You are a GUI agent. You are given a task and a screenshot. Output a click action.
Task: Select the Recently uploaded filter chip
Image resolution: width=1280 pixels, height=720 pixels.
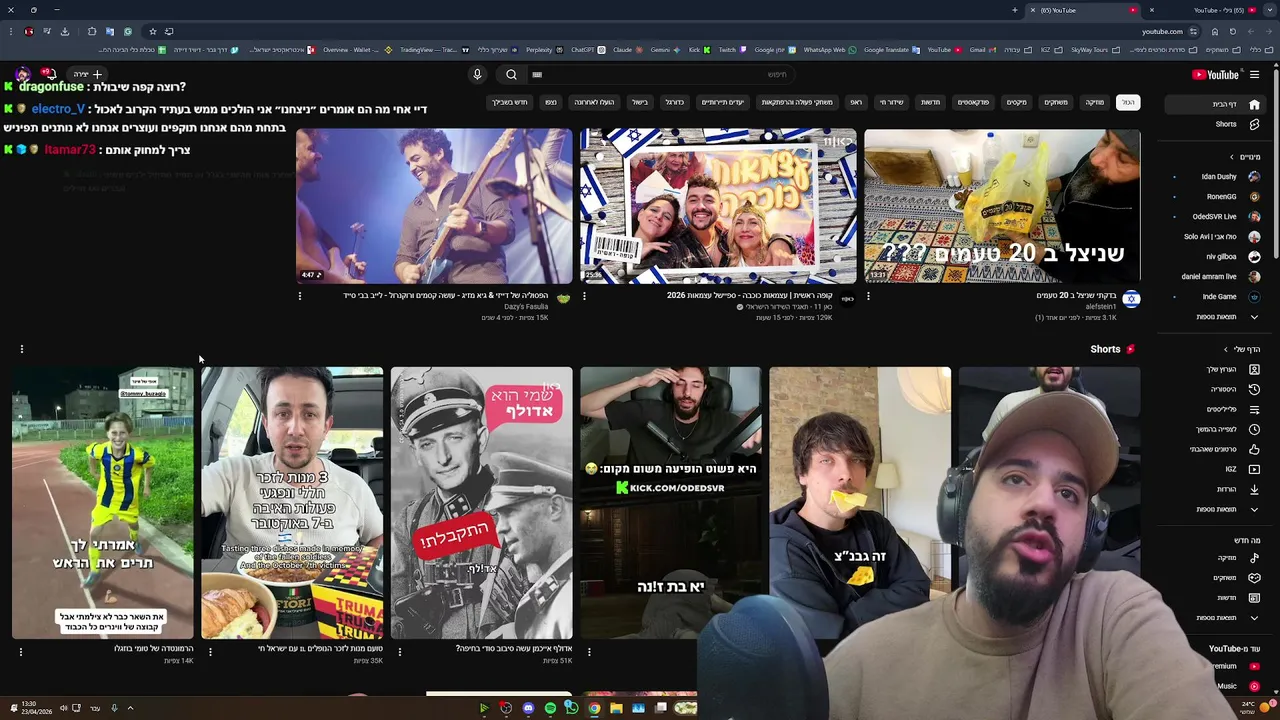click(594, 102)
